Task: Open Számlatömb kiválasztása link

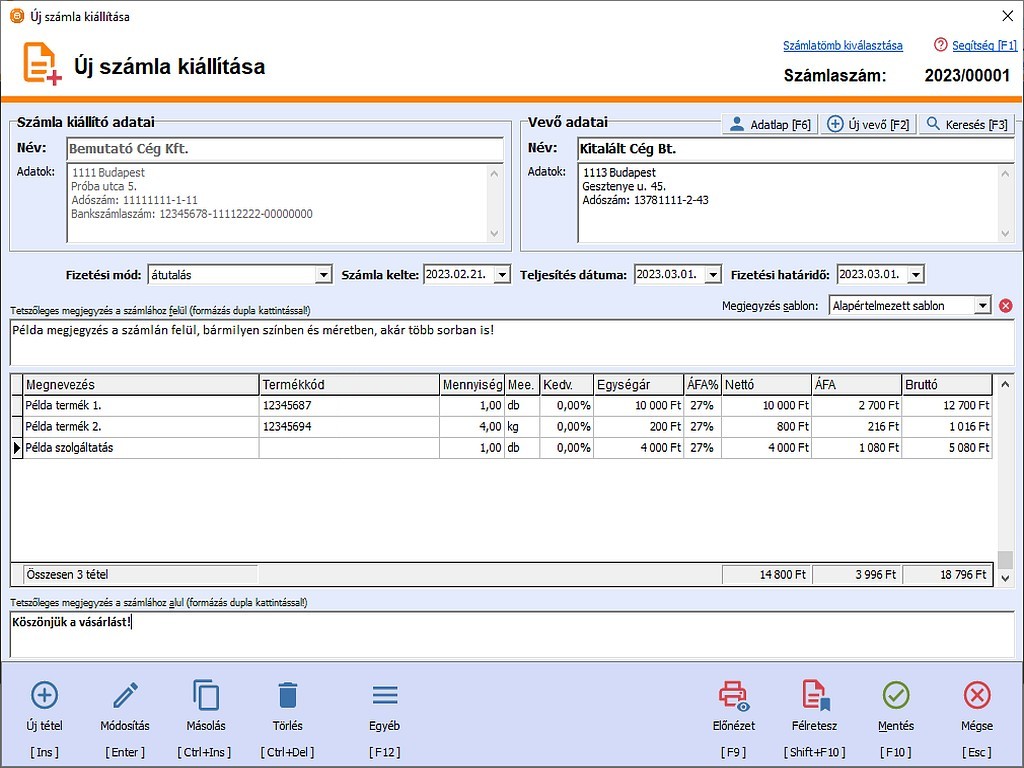Action: pyautogui.click(x=843, y=45)
